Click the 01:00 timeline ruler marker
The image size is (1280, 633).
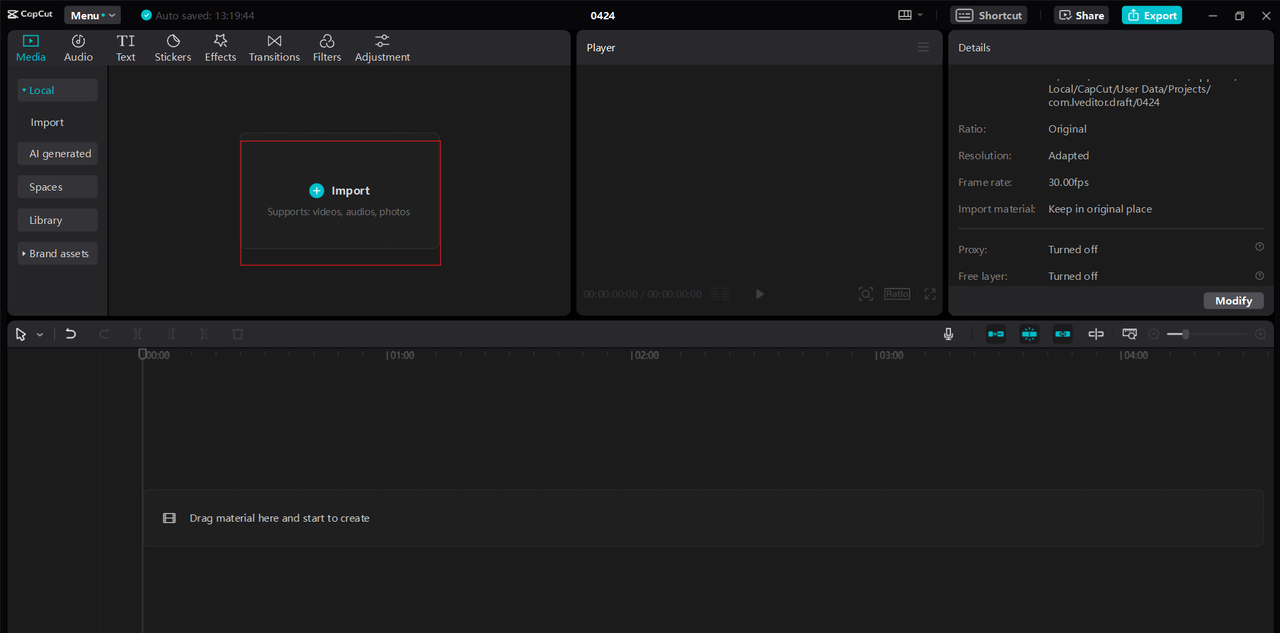pyautogui.click(x=400, y=355)
